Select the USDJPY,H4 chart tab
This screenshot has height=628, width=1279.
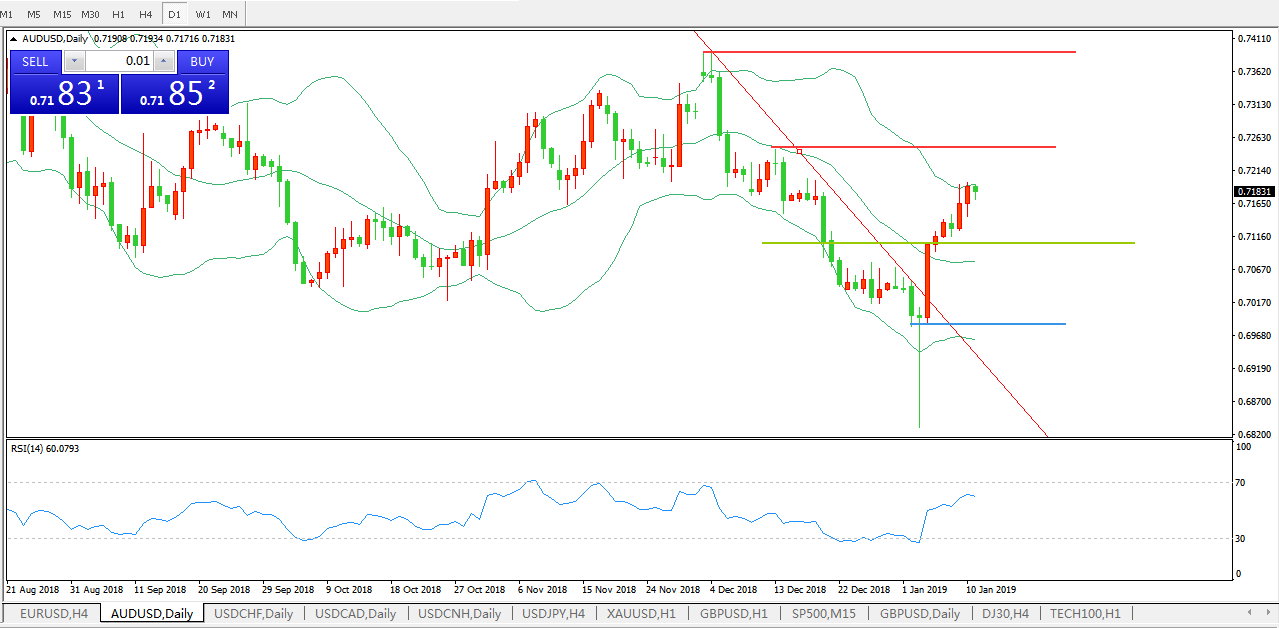point(553,614)
